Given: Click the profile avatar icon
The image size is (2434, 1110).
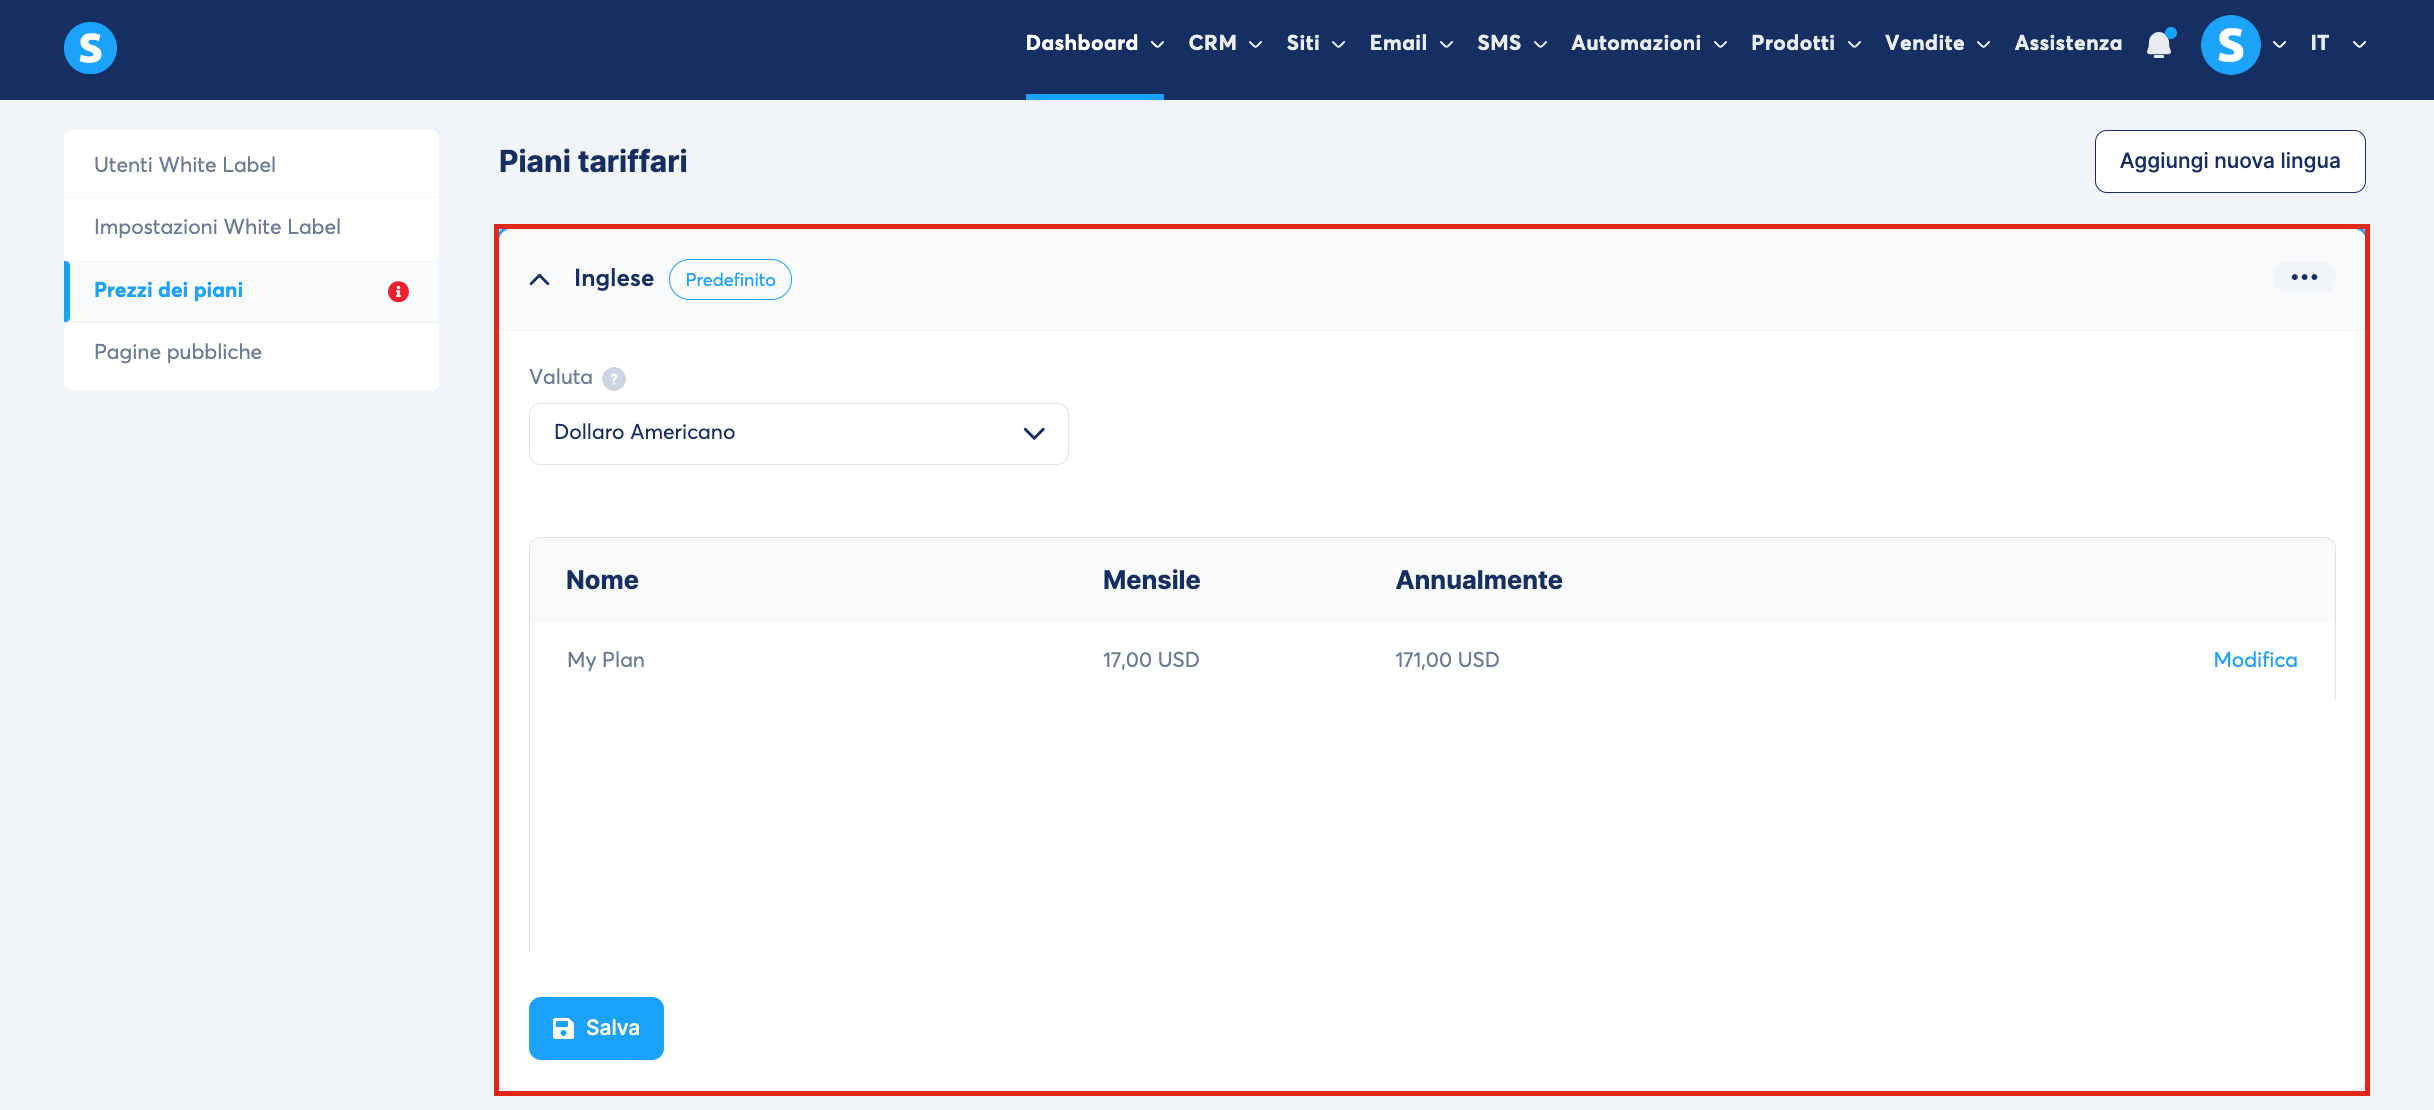Looking at the screenshot, I should [x=2230, y=45].
